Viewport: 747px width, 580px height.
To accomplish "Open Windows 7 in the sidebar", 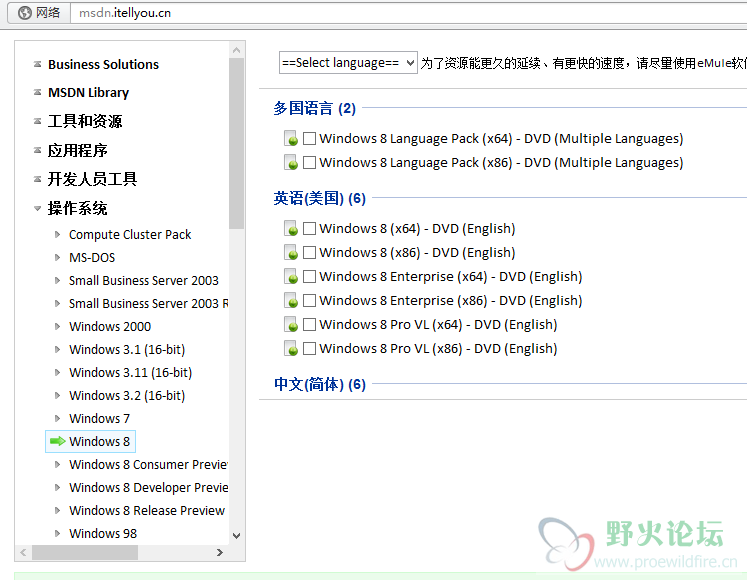I will pos(99,418).
